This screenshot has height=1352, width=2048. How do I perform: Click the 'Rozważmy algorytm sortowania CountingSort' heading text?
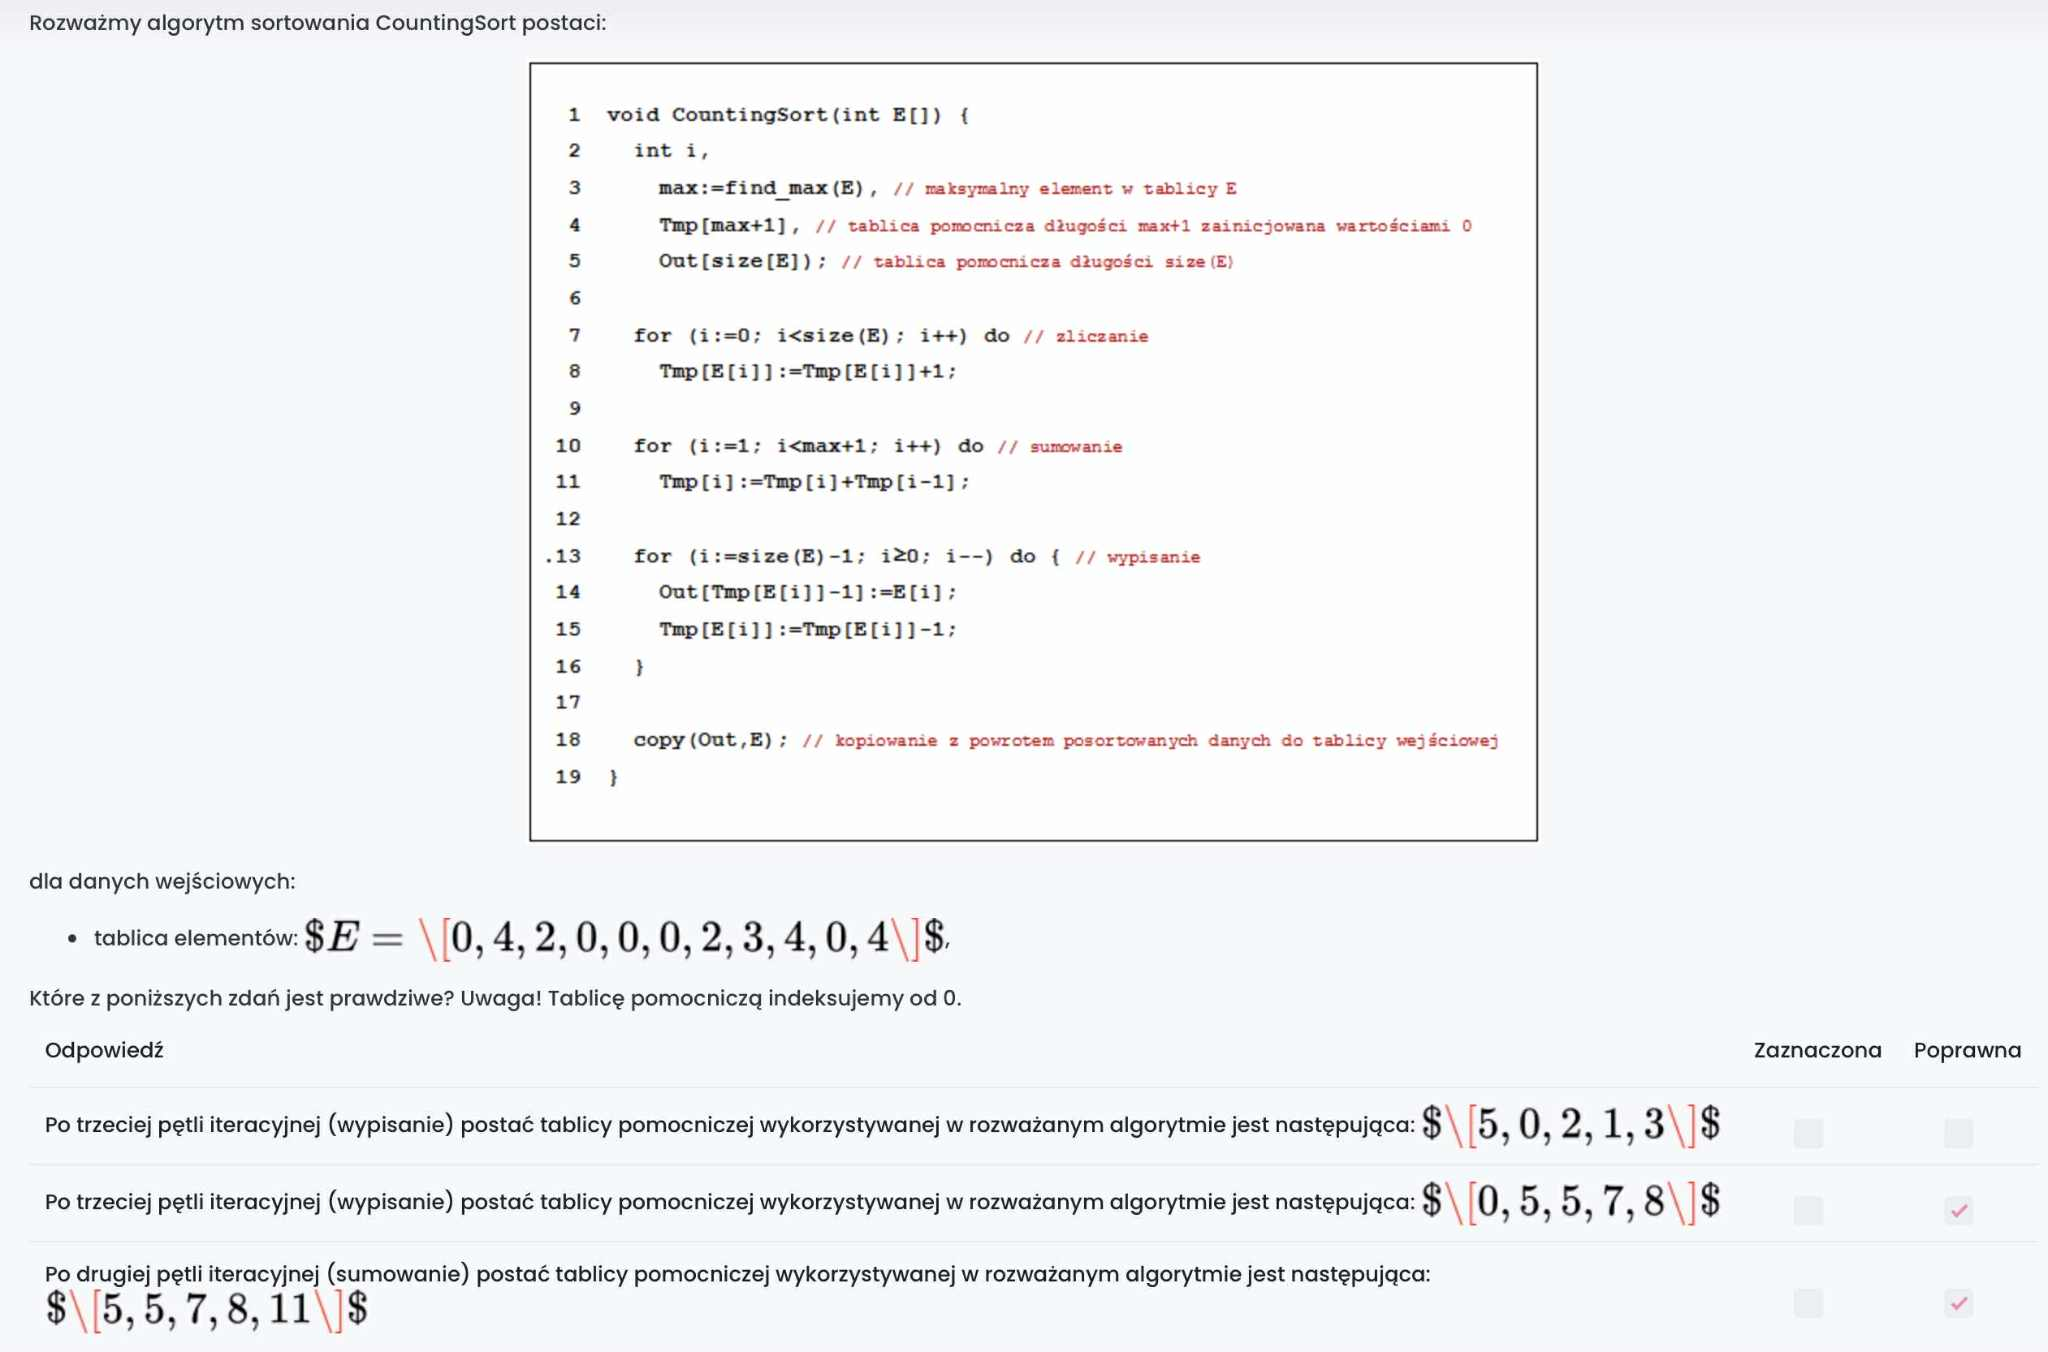click(317, 23)
